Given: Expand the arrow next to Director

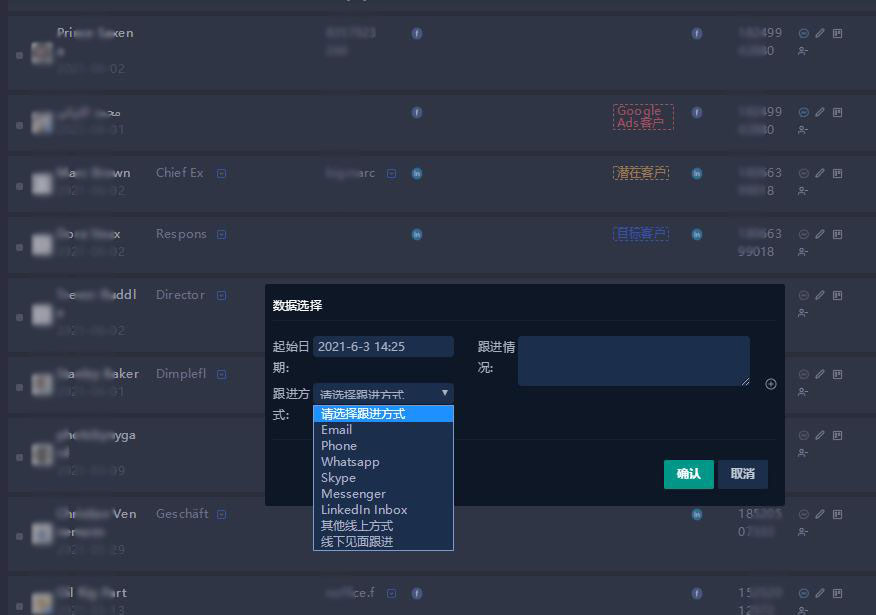Looking at the screenshot, I should [x=222, y=295].
